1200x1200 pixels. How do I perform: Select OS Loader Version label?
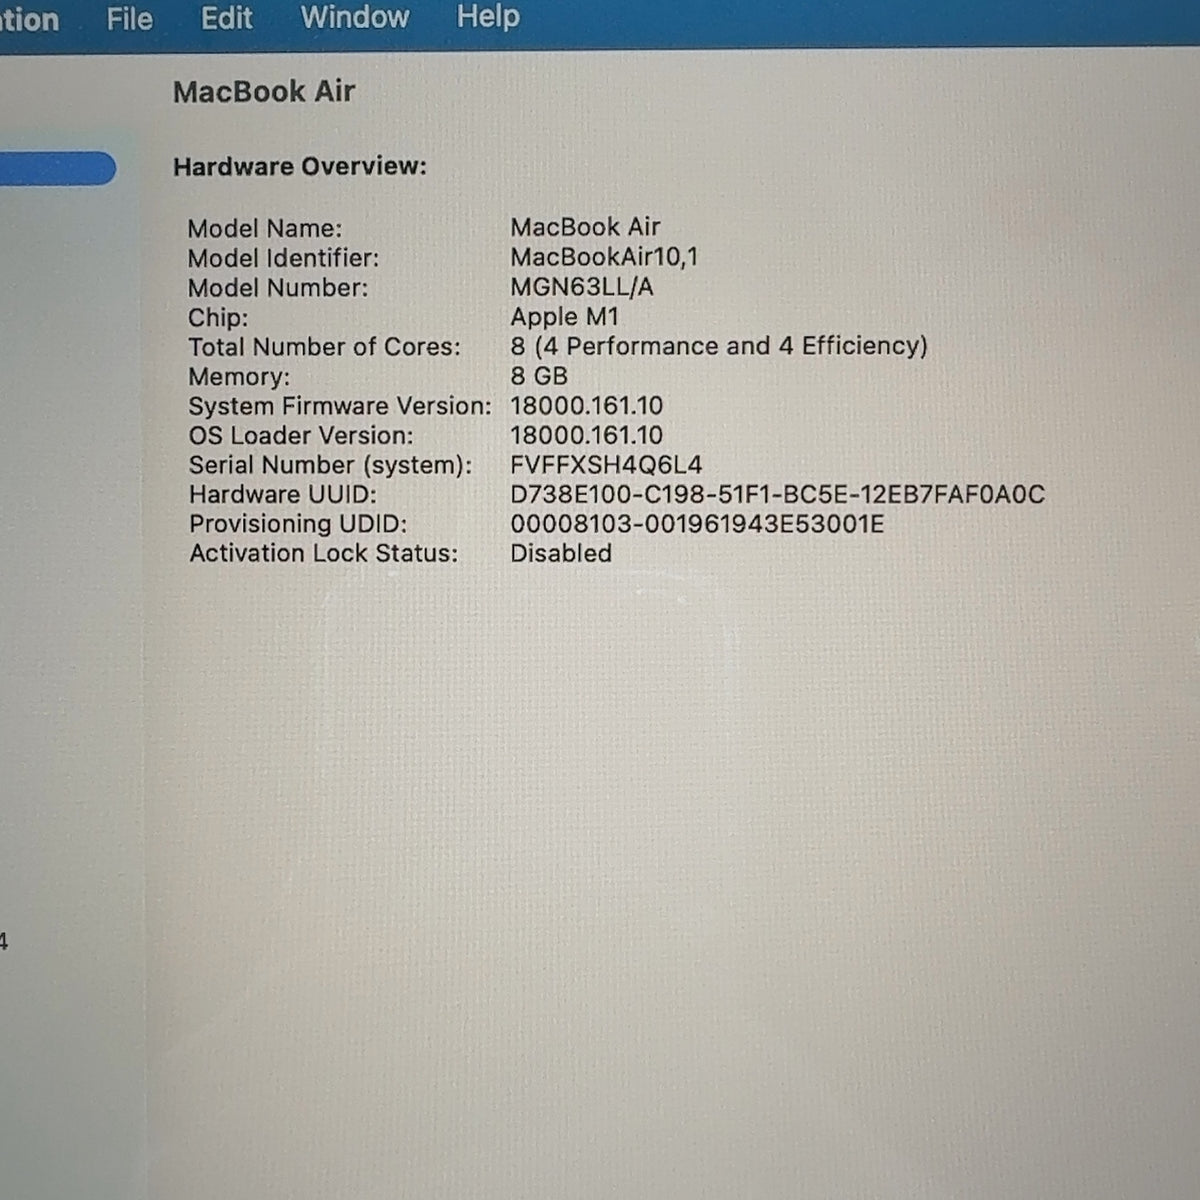(301, 436)
